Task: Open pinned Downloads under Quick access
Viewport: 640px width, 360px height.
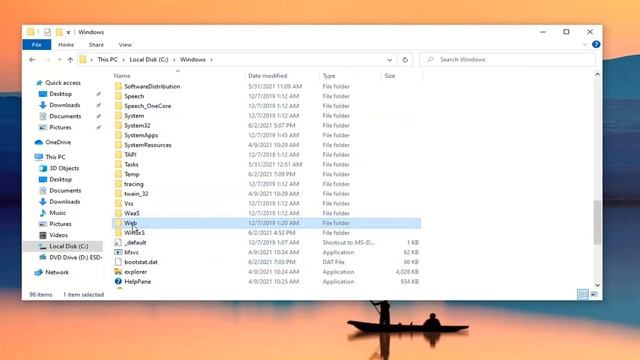Action: tap(64, 105)
